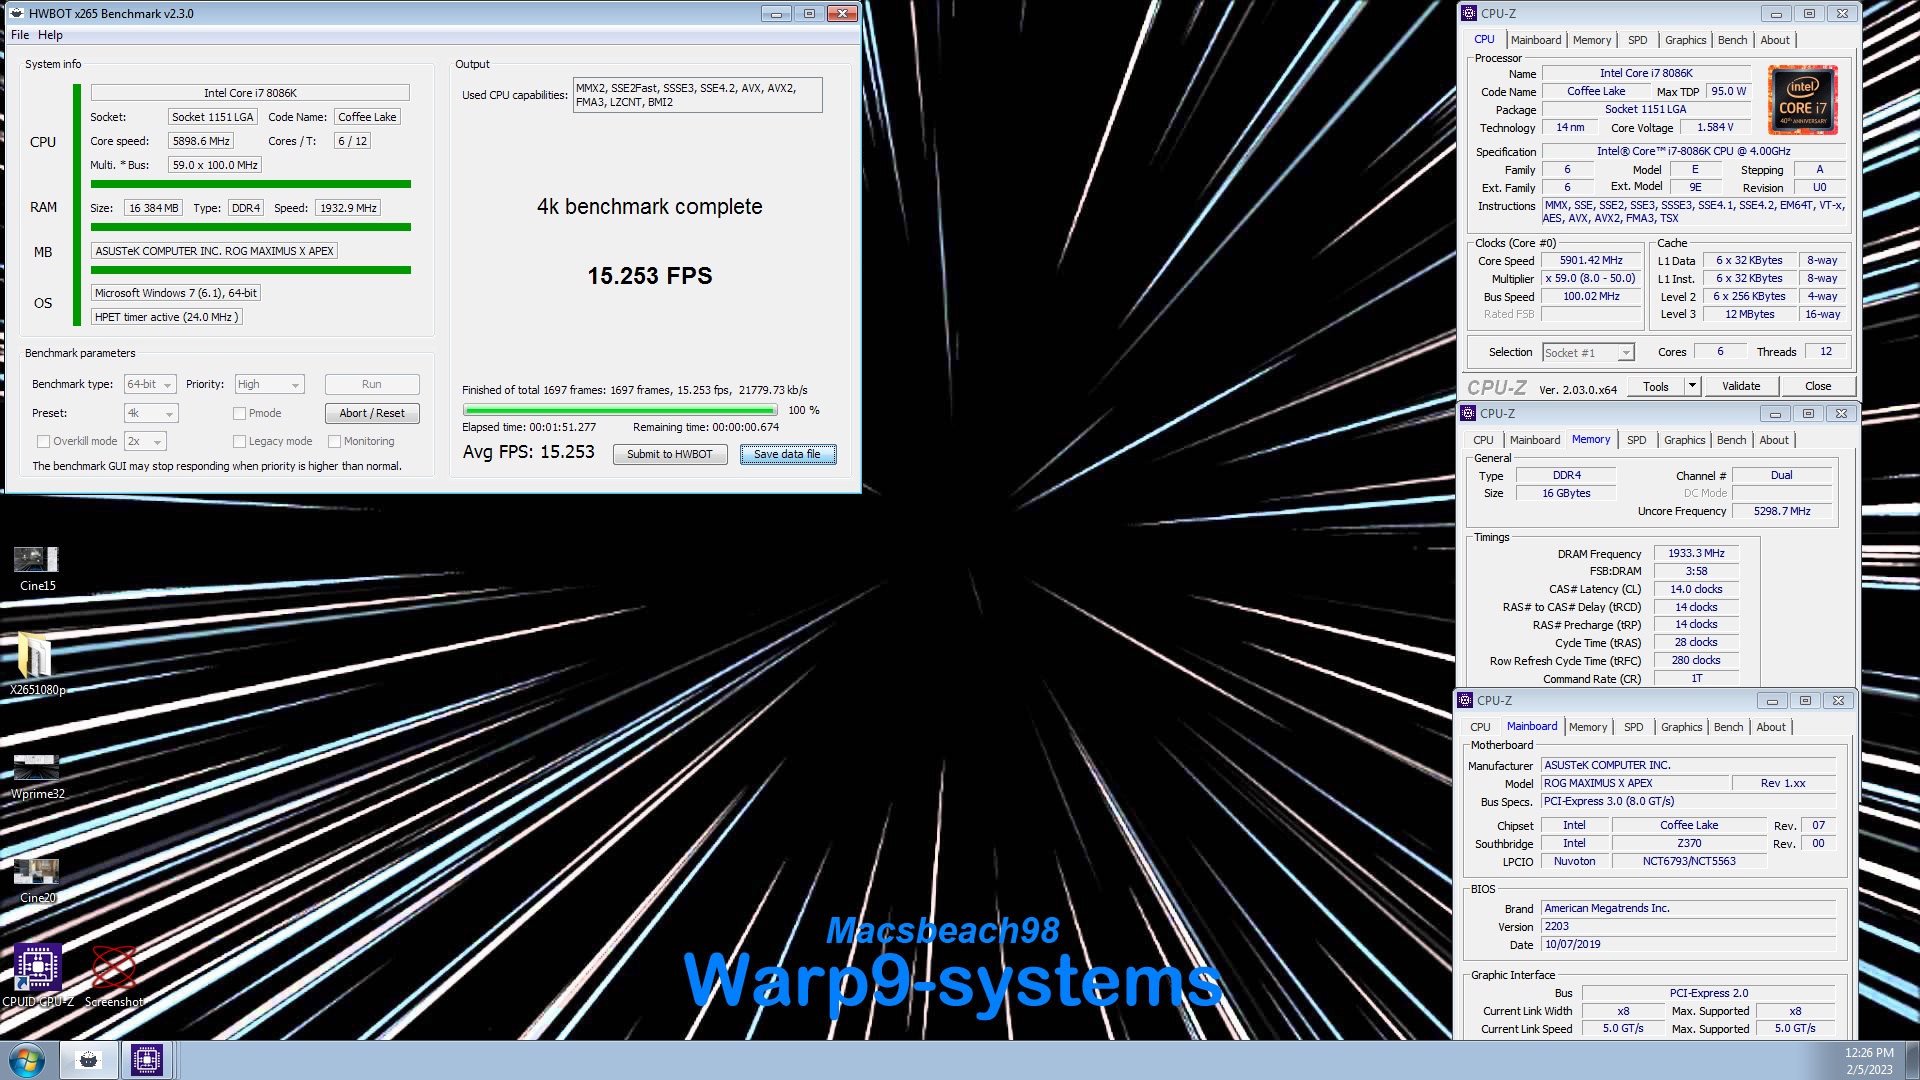Switch to Mainboard tab in top CPU-Z window
The height and width of the screenshot is (1080, 1920).
pyautogui.click(x=1536, y=40)
